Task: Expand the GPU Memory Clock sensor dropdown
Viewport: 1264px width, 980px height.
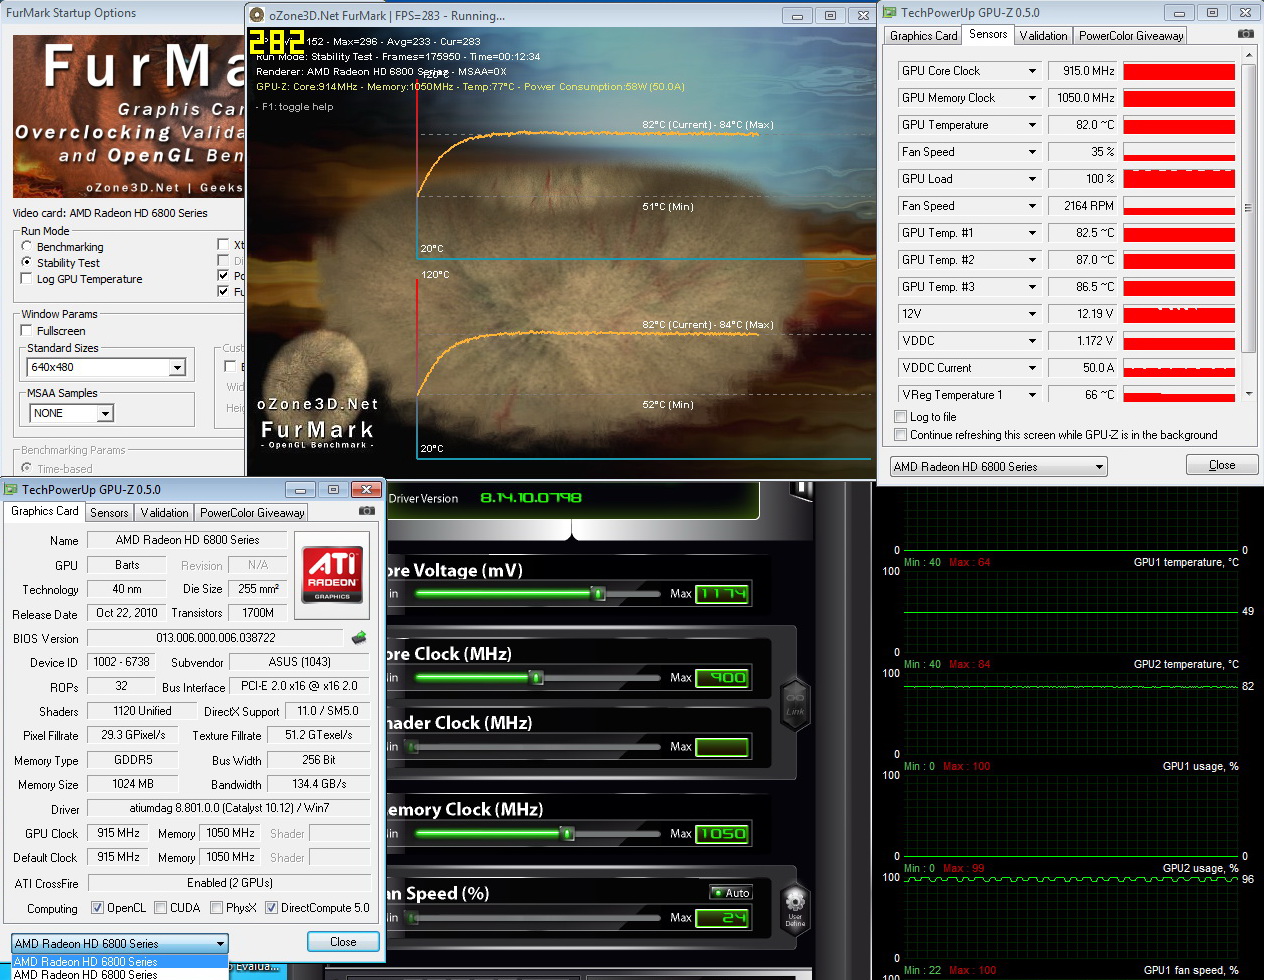Action: (1032, 98)
